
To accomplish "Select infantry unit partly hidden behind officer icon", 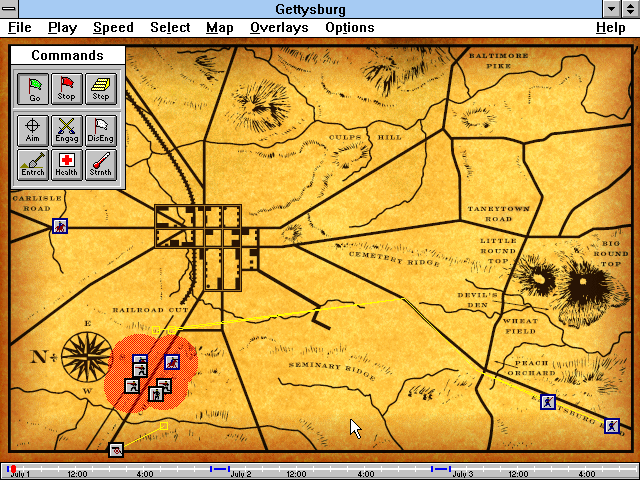I will pyautogui.click(x=167, y=382).
